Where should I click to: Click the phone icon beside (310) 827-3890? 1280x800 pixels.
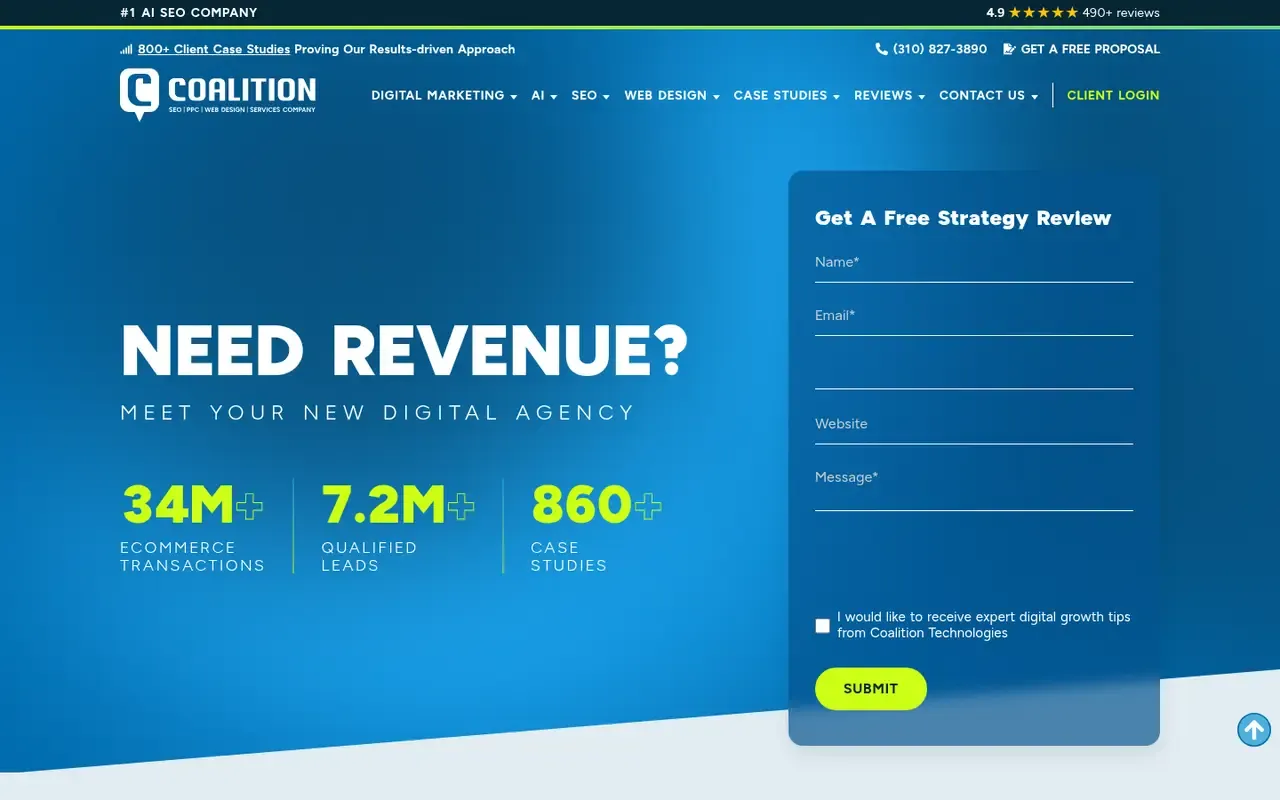pyautogui.click(x=881, y=49)
